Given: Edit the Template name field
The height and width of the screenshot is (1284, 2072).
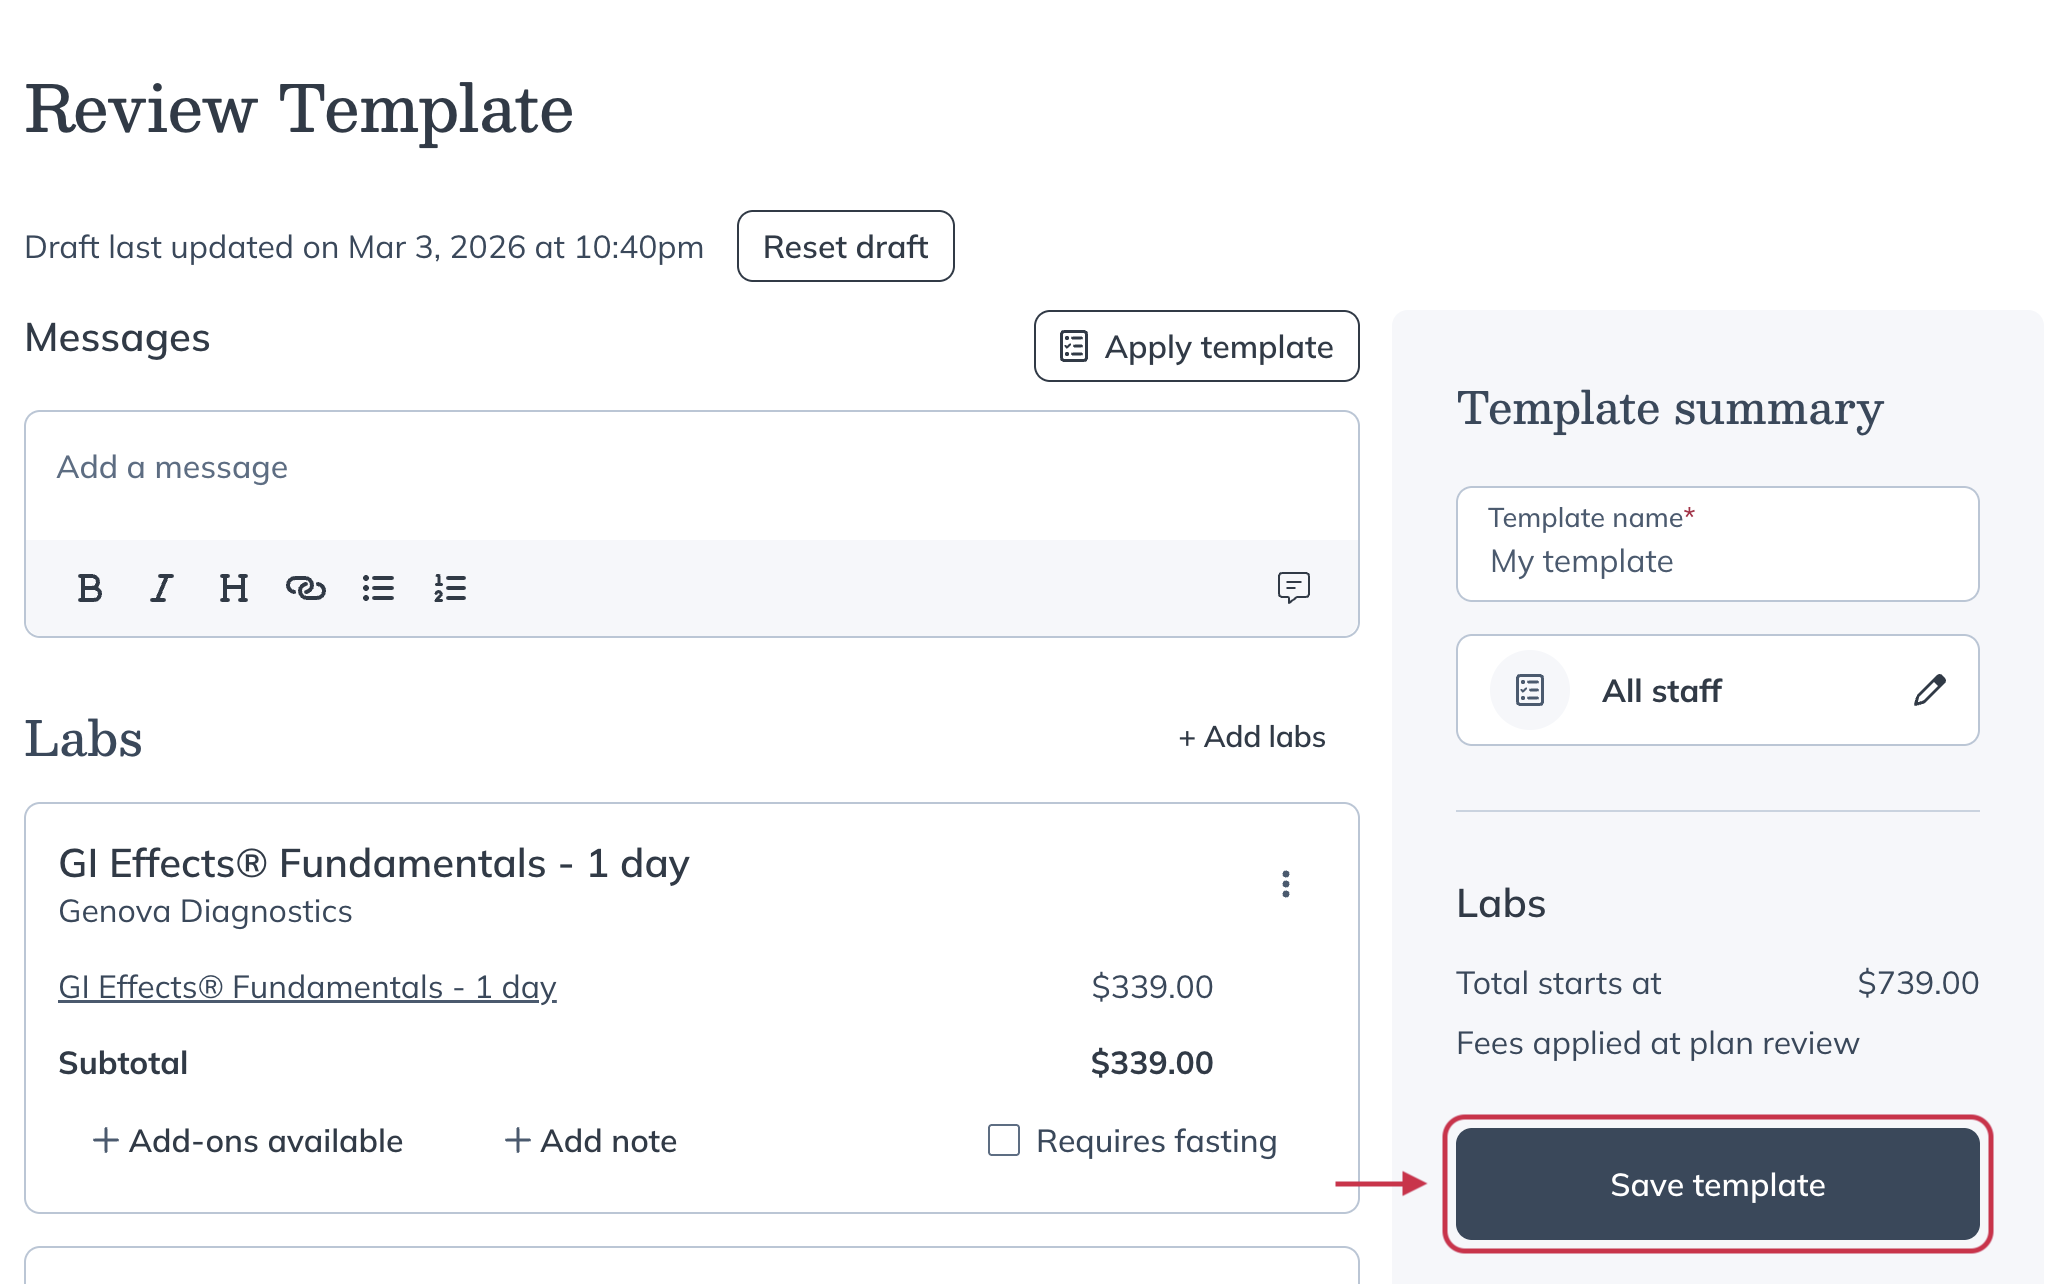Looking at the screenshot, I should tap(1716, 561).
